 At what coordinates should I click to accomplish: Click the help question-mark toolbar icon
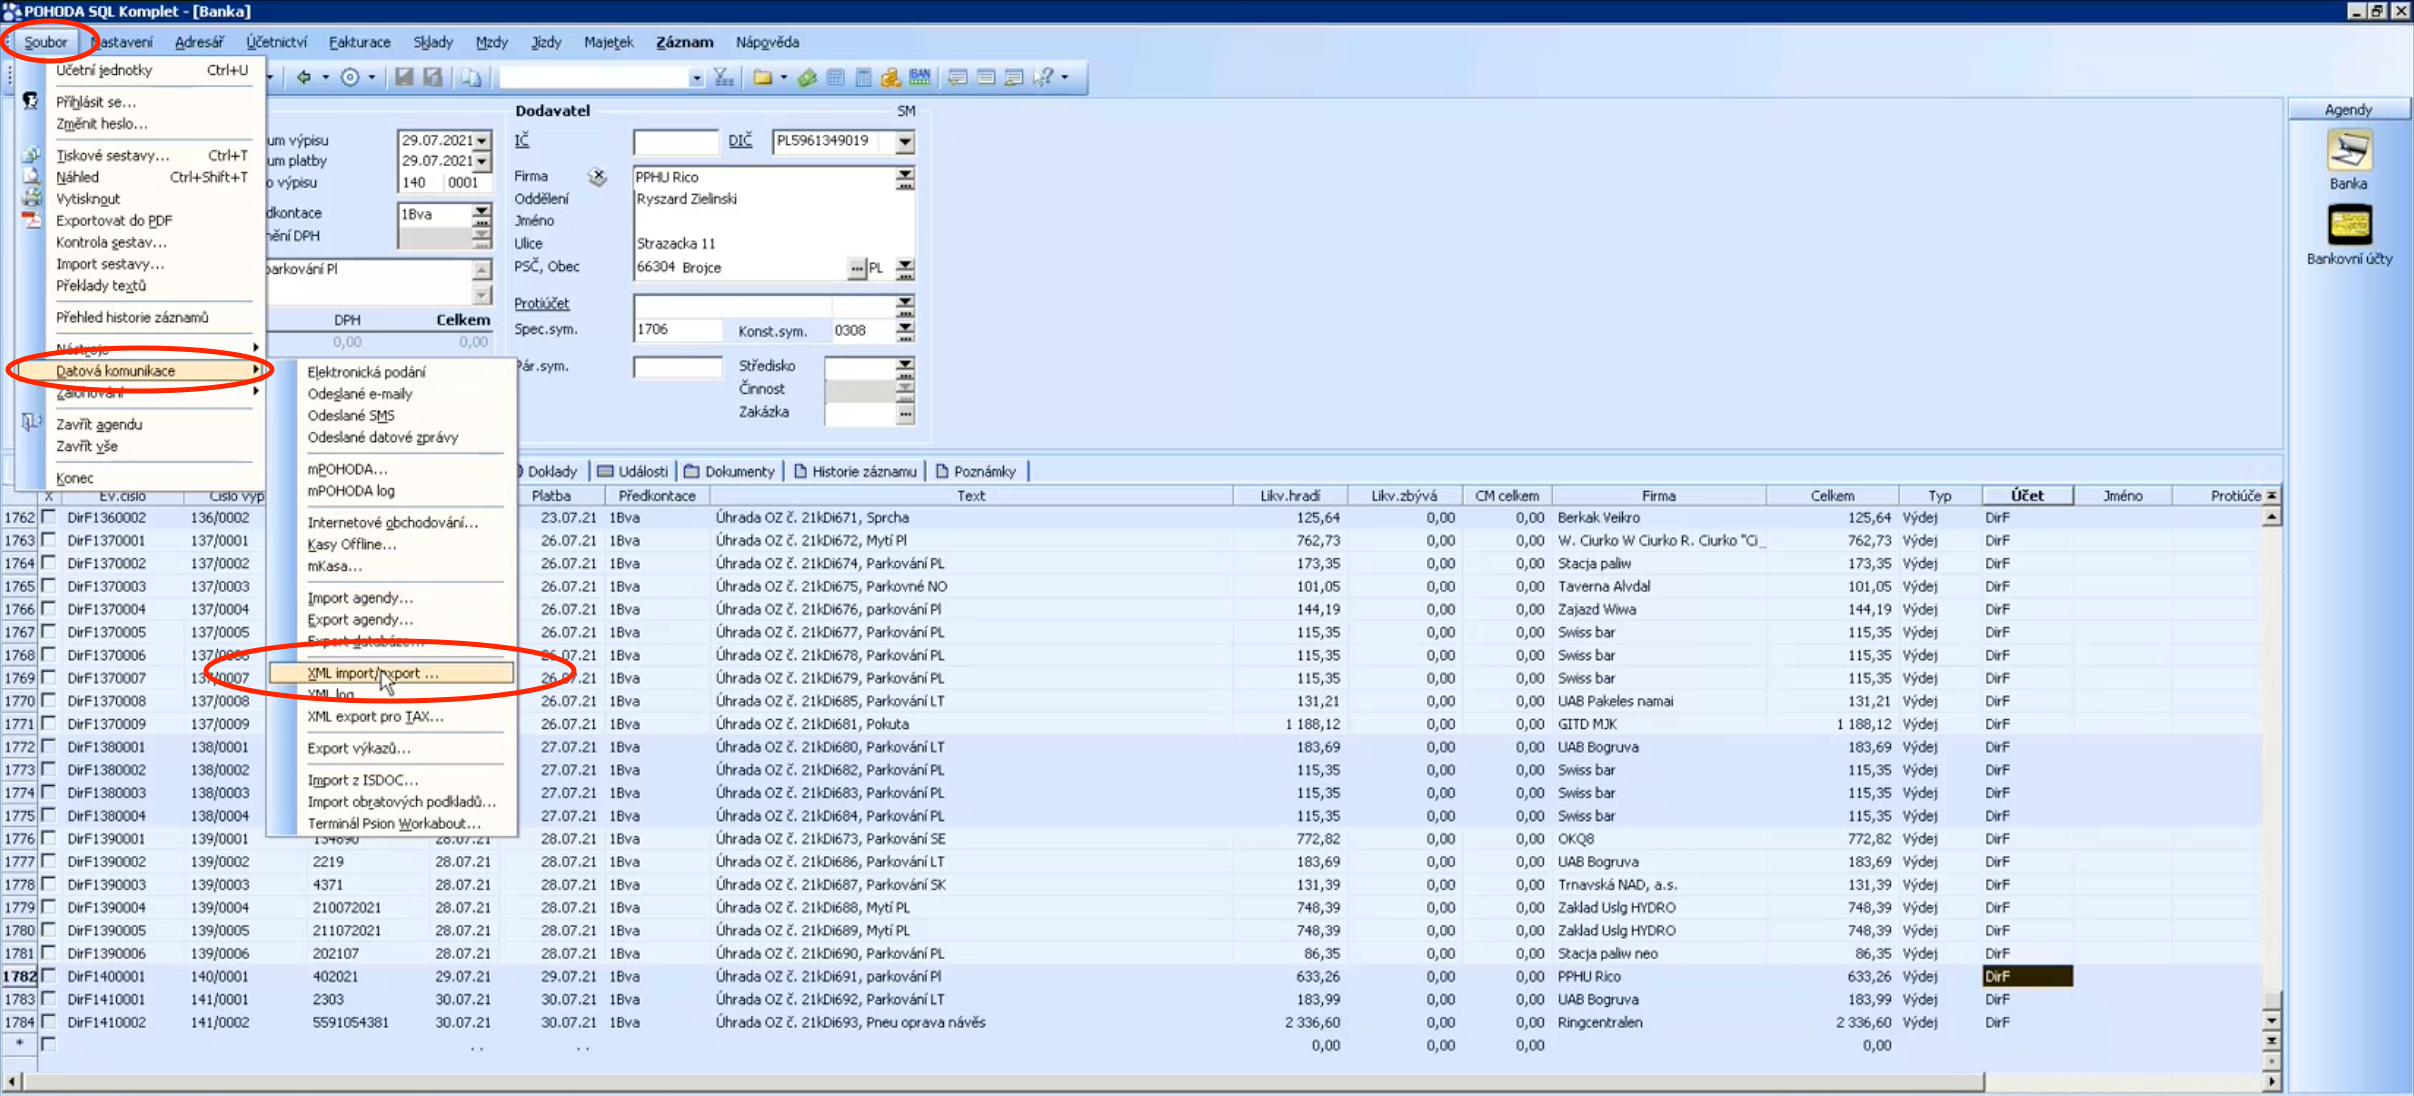1043,77
